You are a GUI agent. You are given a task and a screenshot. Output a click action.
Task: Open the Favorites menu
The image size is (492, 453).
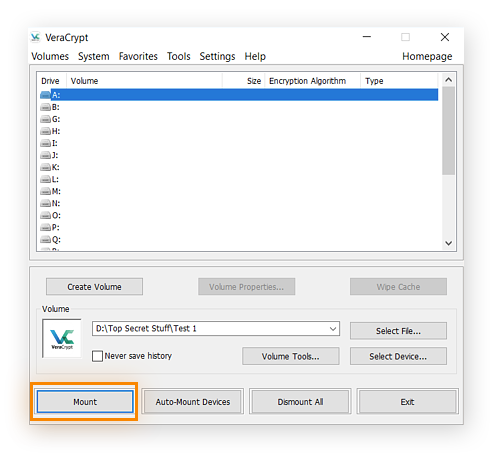point(138,56)
